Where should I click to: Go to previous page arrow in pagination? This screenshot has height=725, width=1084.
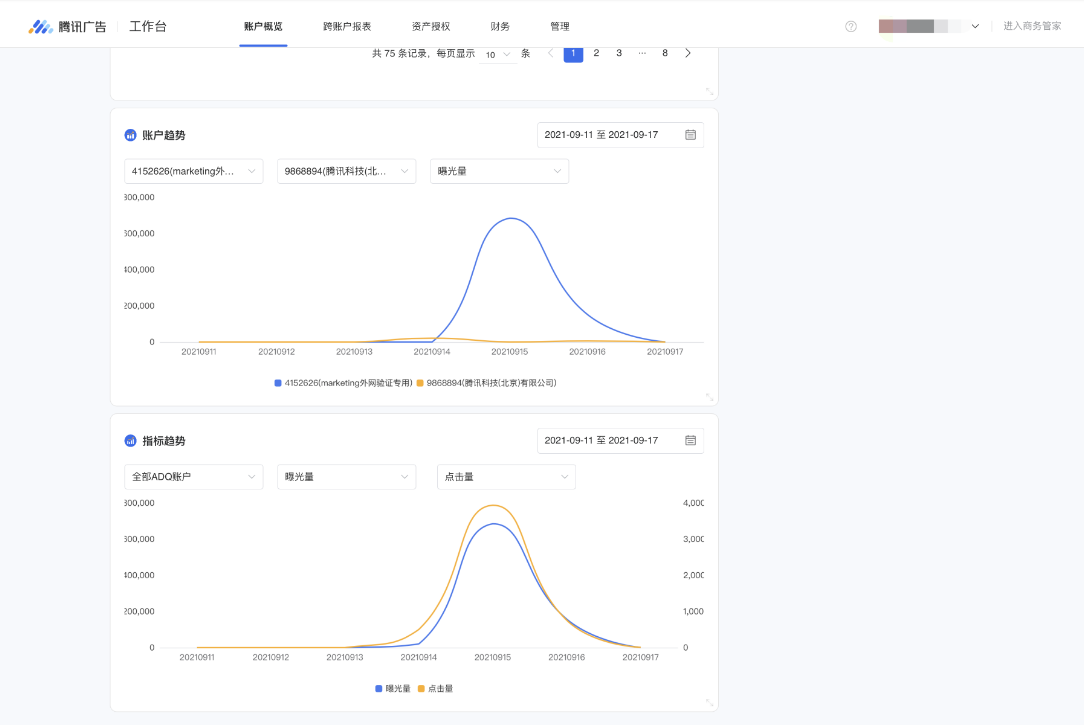point(550,54)
